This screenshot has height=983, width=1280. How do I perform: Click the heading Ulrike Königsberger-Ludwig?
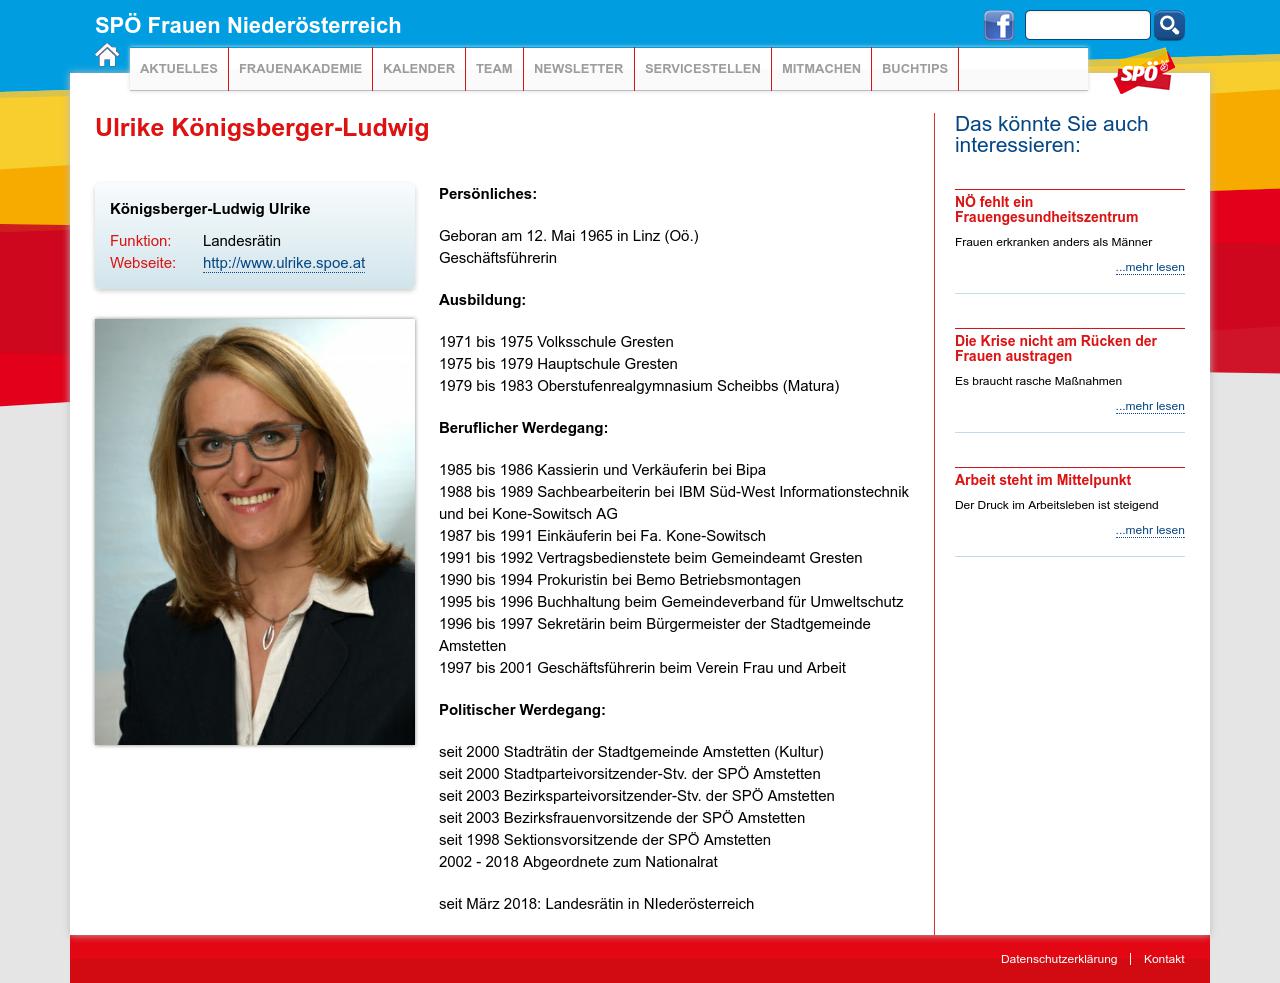click(x=262, y=128)
